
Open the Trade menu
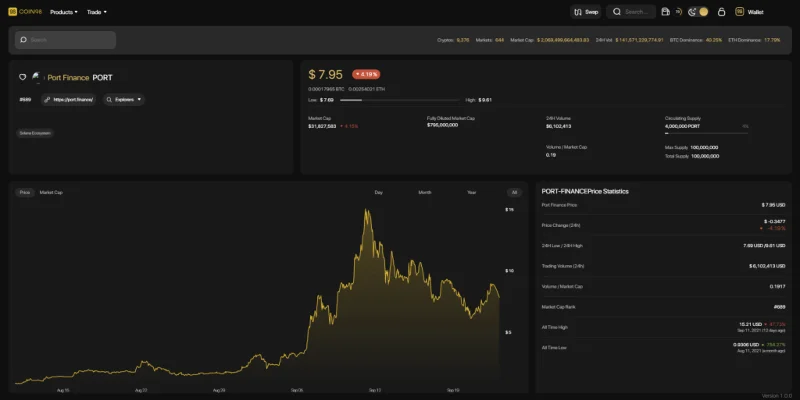click(96, 12)
